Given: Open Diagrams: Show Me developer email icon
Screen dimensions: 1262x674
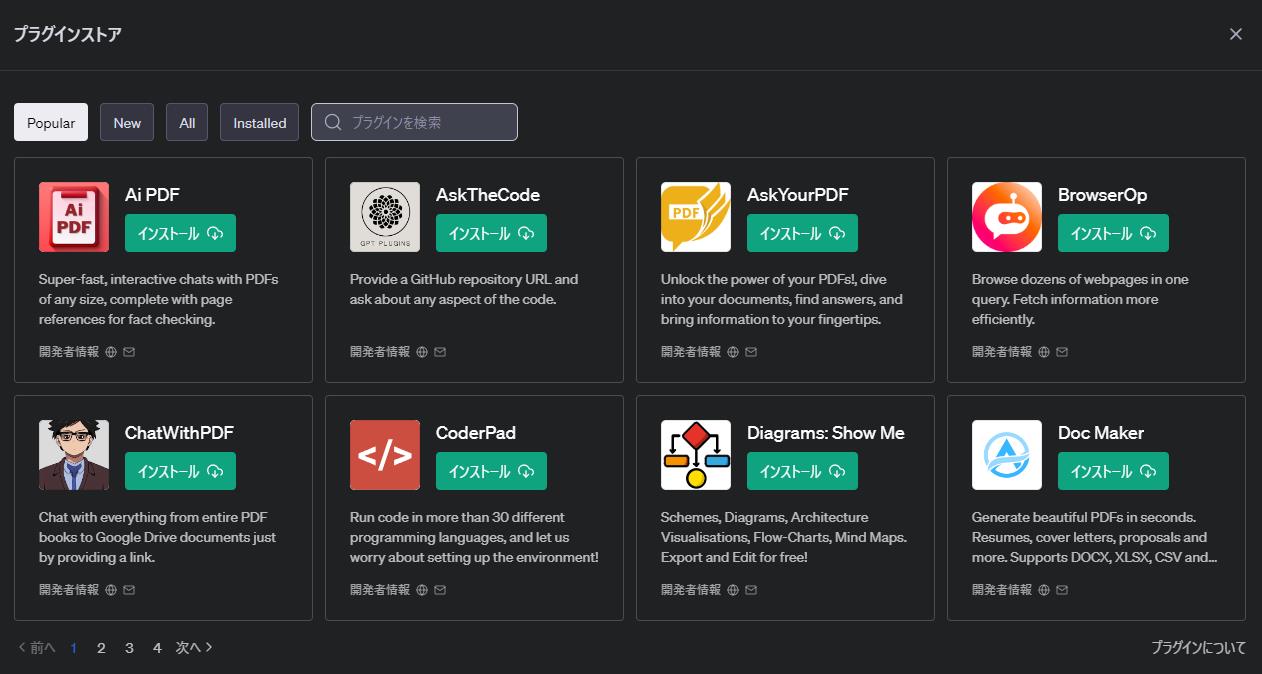Looking at the screenshot, I should (x=751, y=590).
